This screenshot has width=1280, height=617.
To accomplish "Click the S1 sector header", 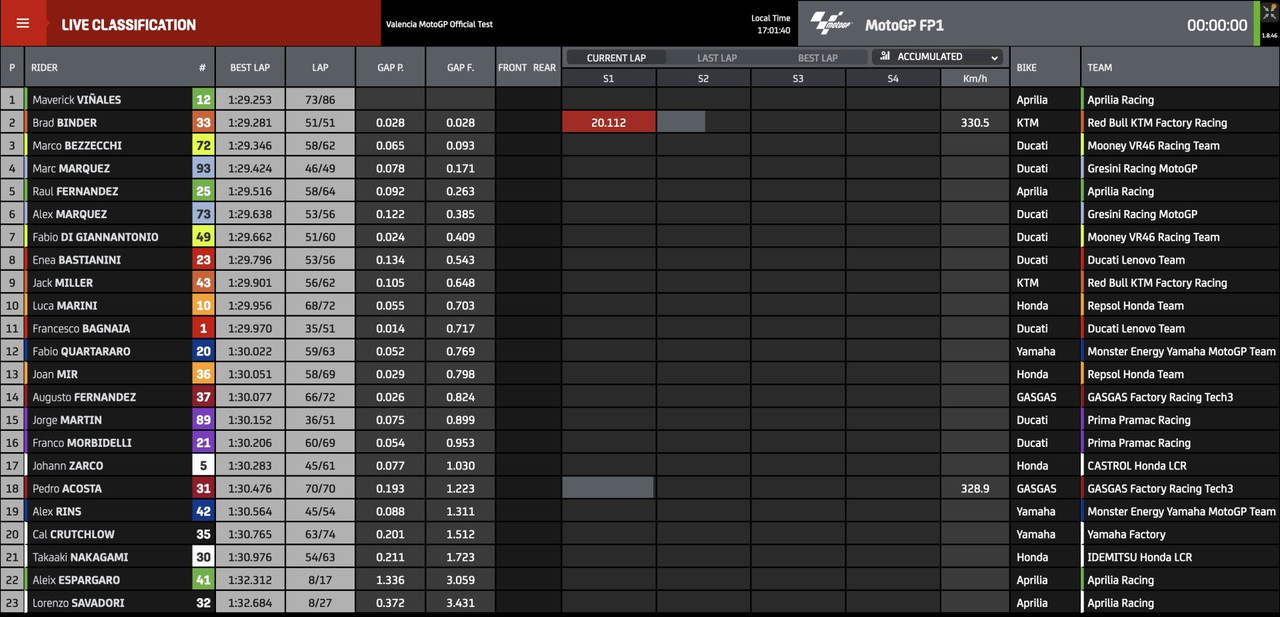I will click(609, 78).
